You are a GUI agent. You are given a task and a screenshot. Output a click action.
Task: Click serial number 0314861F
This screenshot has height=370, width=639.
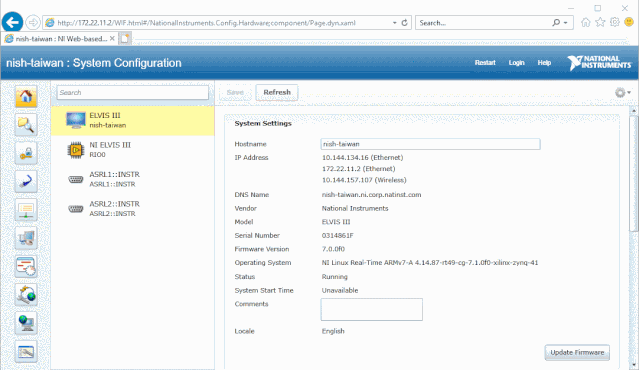(337, 236)
